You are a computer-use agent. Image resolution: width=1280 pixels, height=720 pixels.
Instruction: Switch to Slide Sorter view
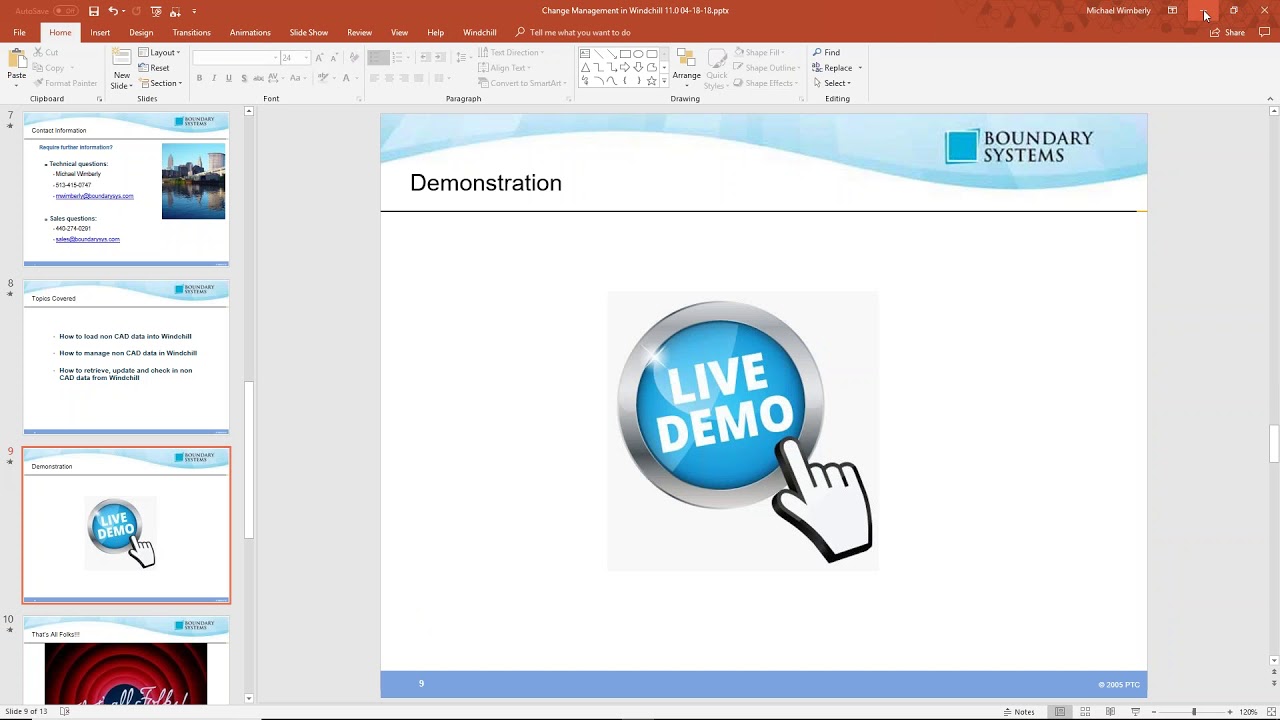1085,712
